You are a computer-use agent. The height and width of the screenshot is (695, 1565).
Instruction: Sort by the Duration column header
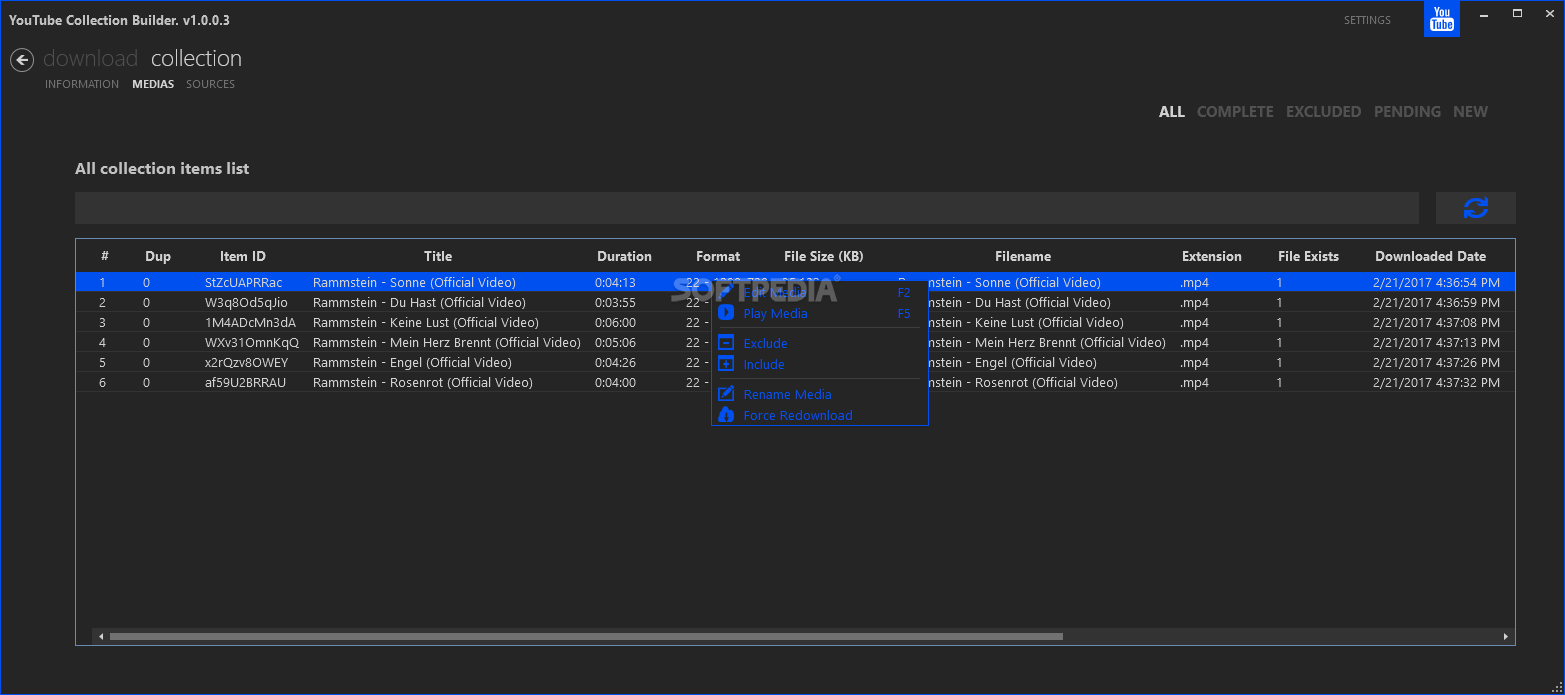[x=624, y=257]
